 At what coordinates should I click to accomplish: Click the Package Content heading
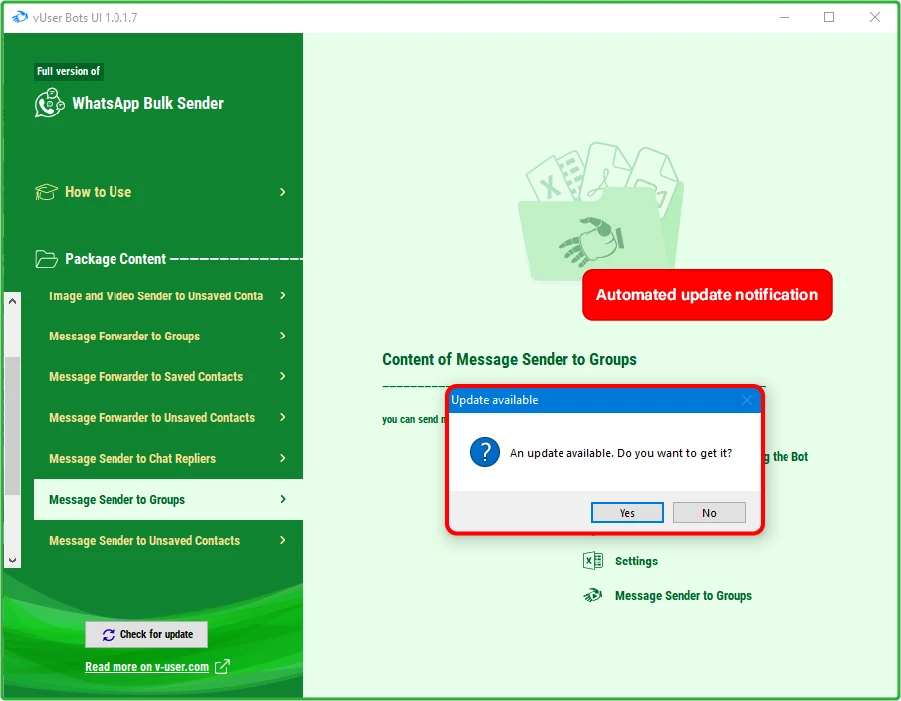[115, 259]
